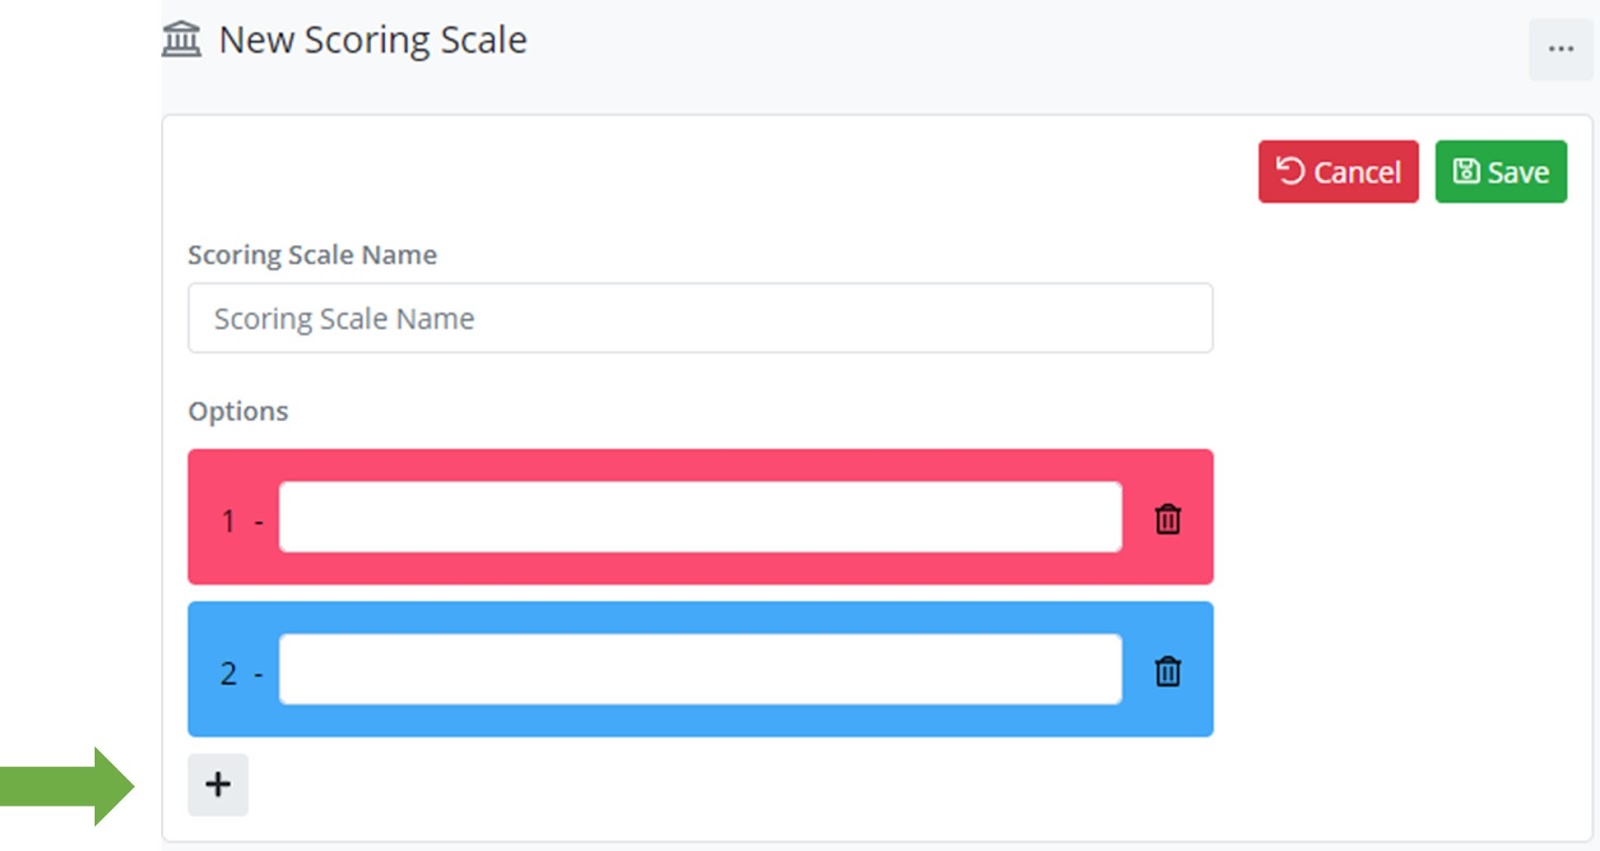Screen dimensions: 1600x851
Task: Delete option 1 with its trash icon
Action: point(1167,519)
